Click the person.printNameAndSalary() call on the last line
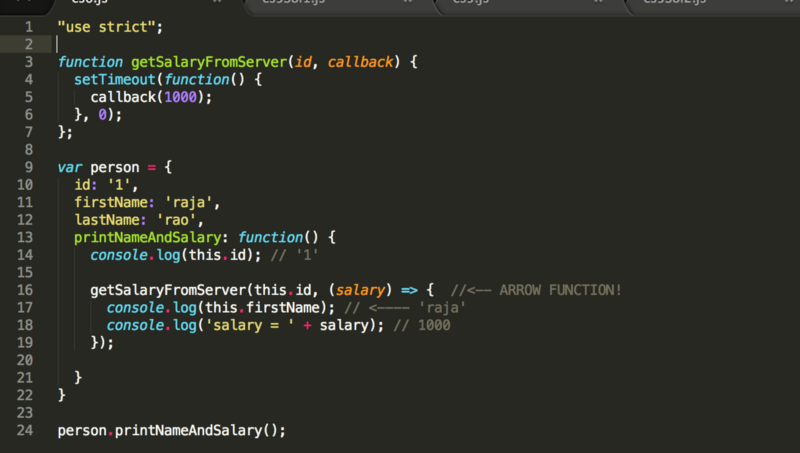 (171, 430)
